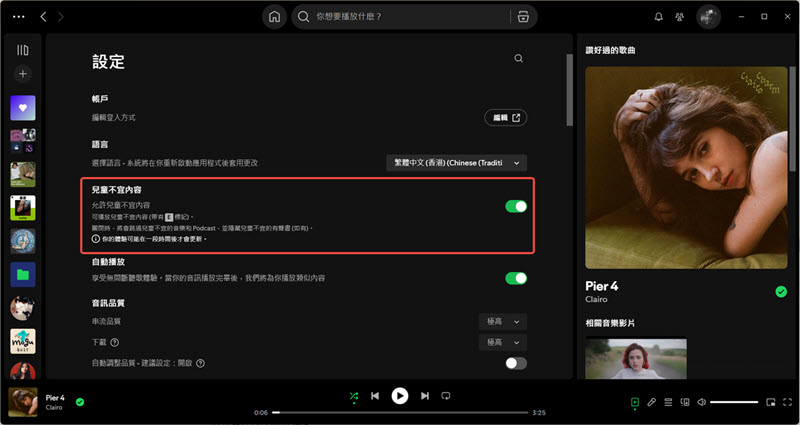Create playlist with the plus icon
This screenshot has height=425, width=800.
click(x=22, y=74)
